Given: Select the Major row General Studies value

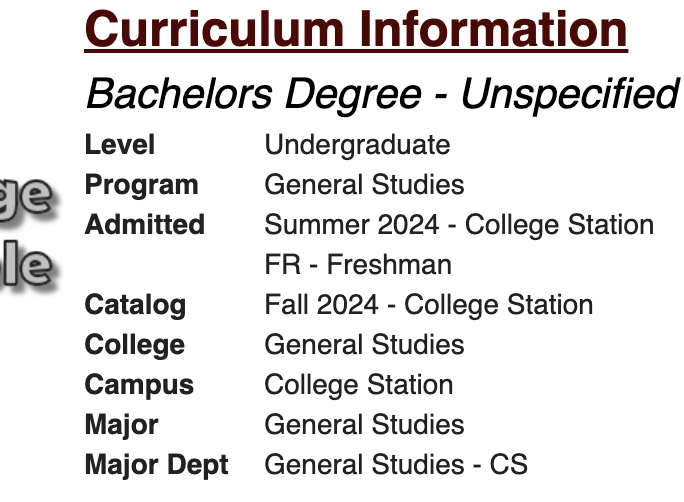Looking at the screenshot, I should click(x=364, y=425).
